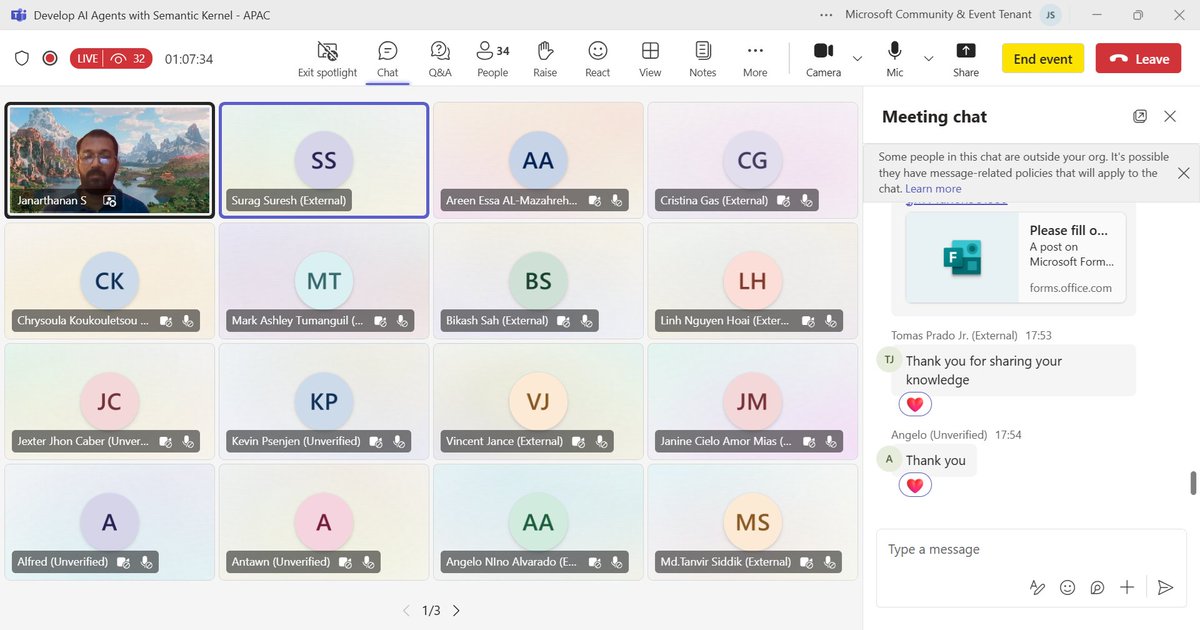Click Areen Essa tile mic icon
The image size is (1200, 630).
click(617, 201)
